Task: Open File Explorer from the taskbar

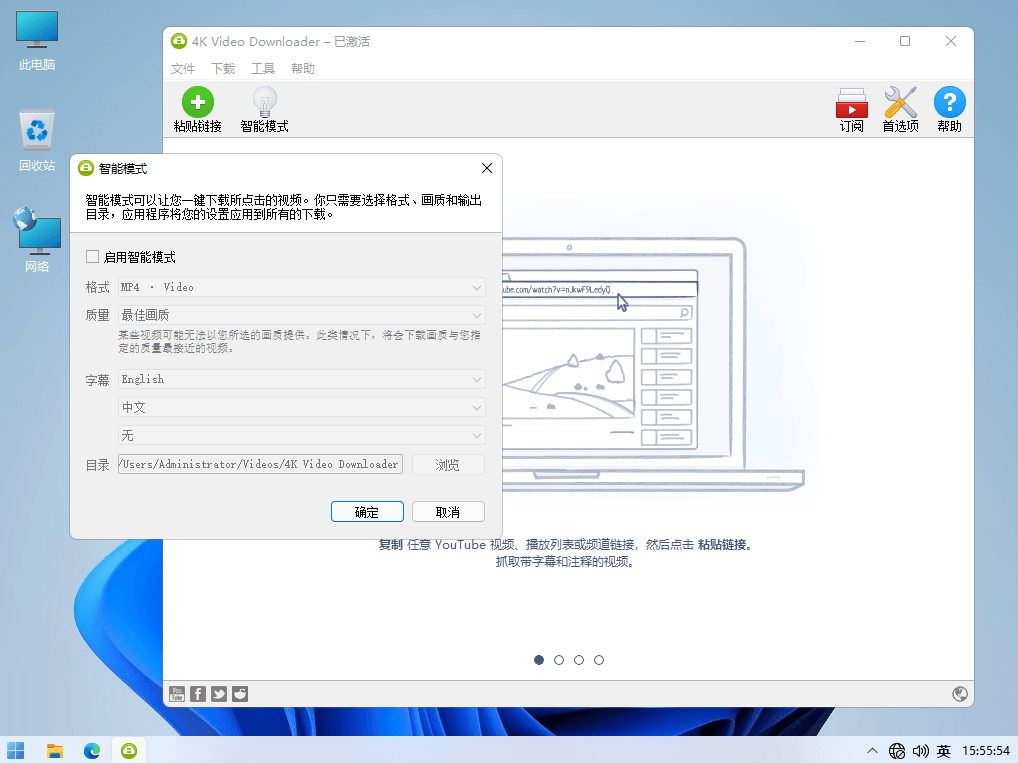Action: pyautogui.click(x=55, y=751)
